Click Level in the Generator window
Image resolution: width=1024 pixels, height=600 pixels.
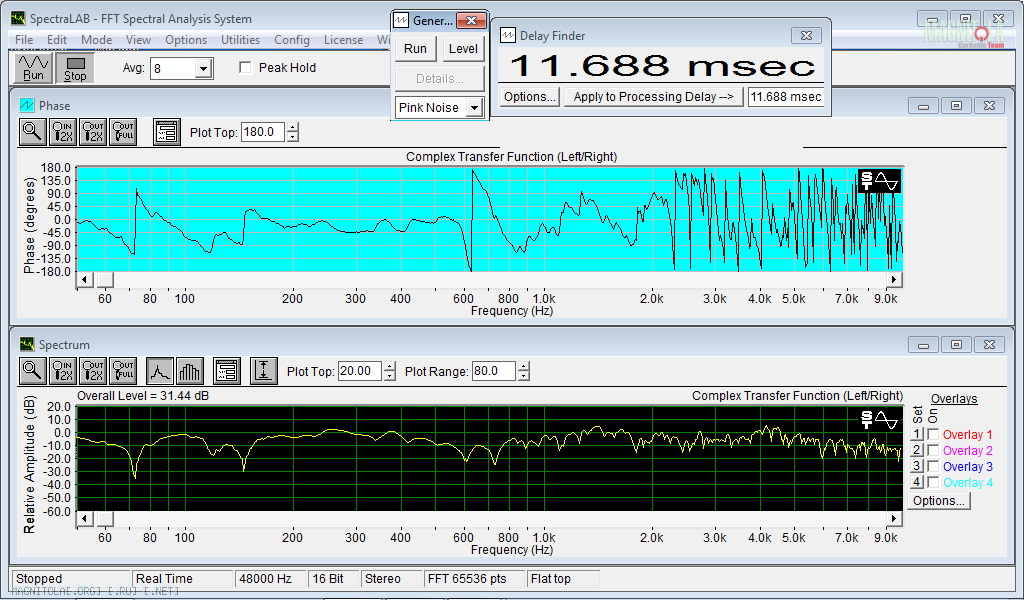[x=464, y=49]
